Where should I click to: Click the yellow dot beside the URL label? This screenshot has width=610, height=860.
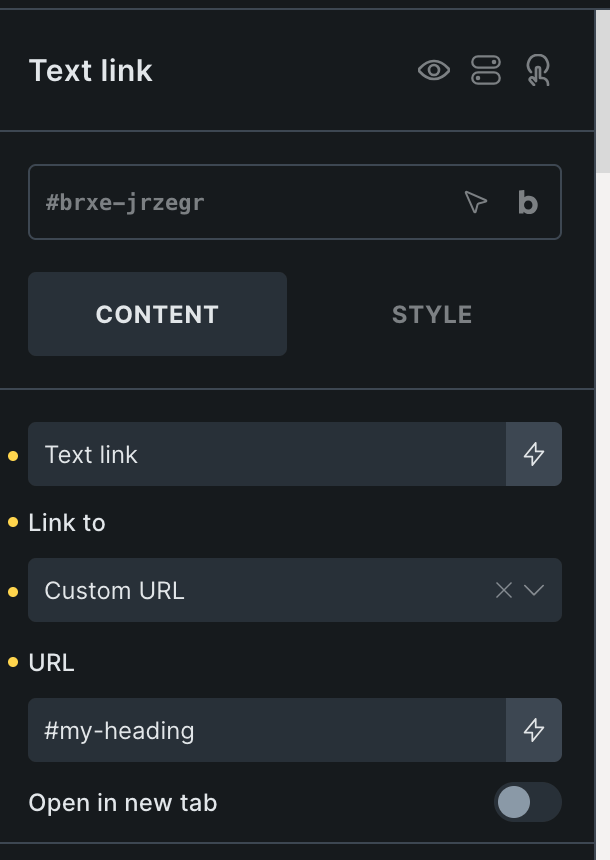pos(13,663)
